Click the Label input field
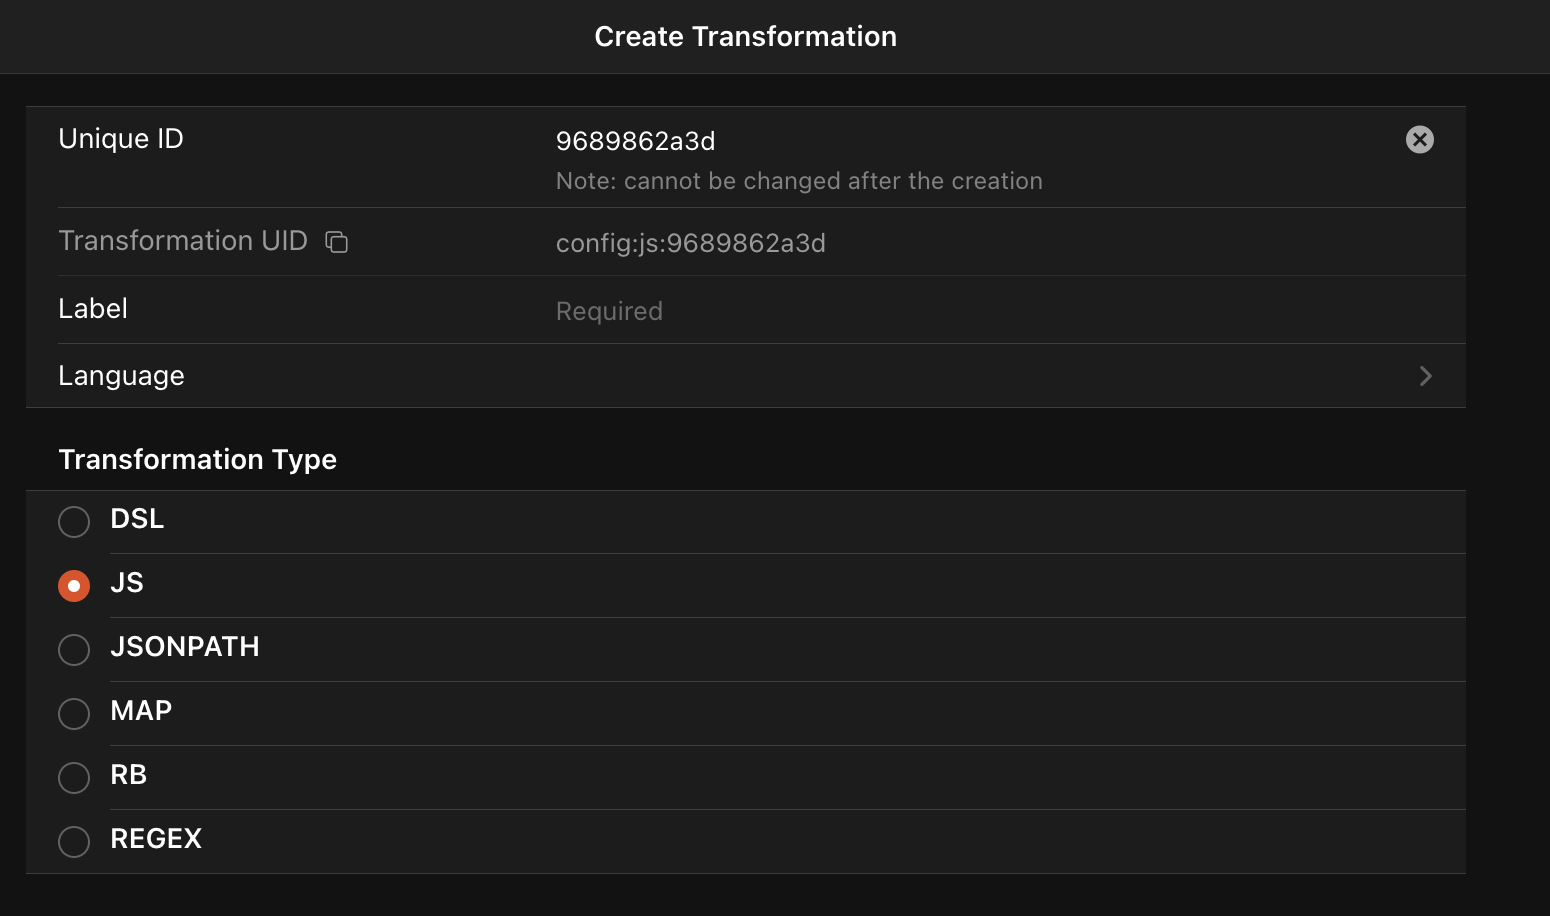The image size is (1550, 916). pos(900,311)
